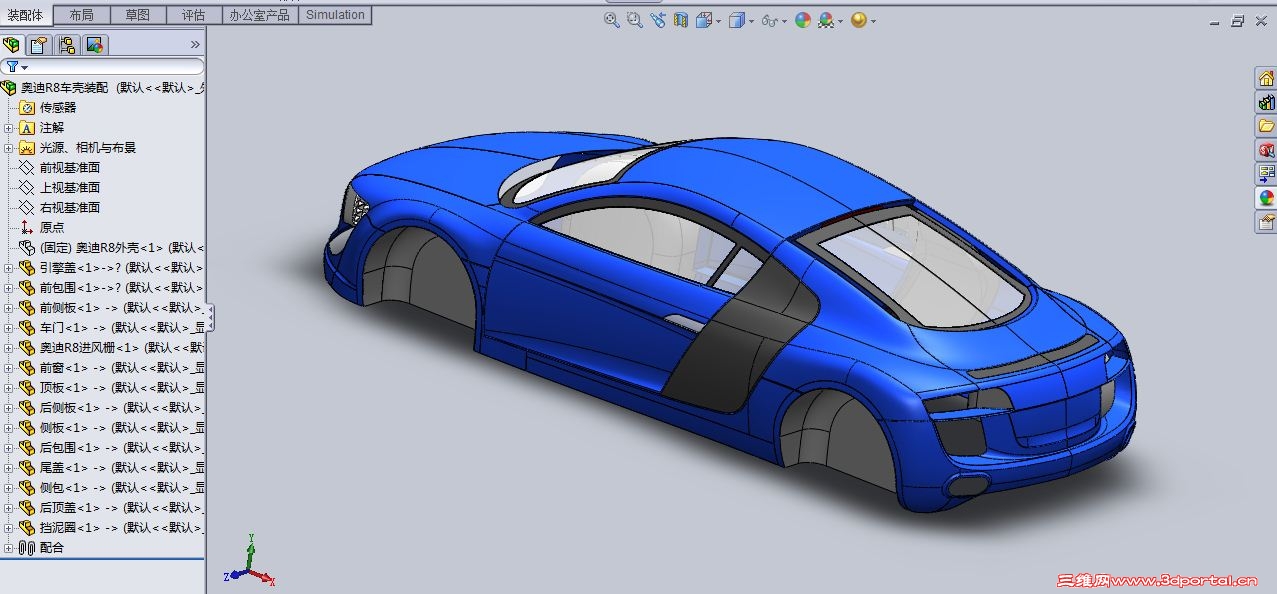Activate the Section View icon
The image size is (1277, 594).
681,20
